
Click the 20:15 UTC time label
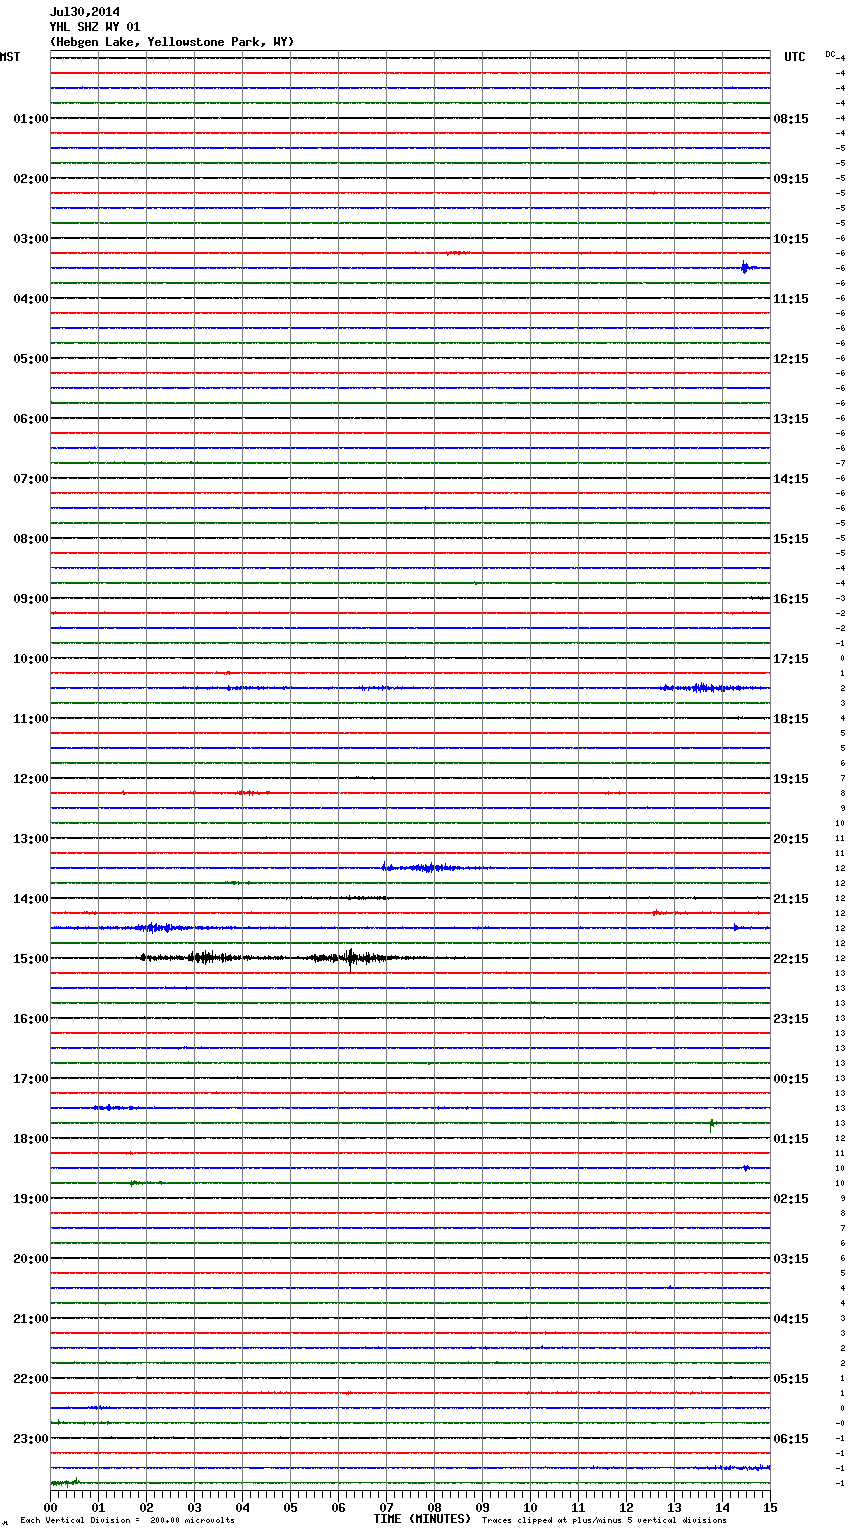pyautogui.click(x=791, y=839)
